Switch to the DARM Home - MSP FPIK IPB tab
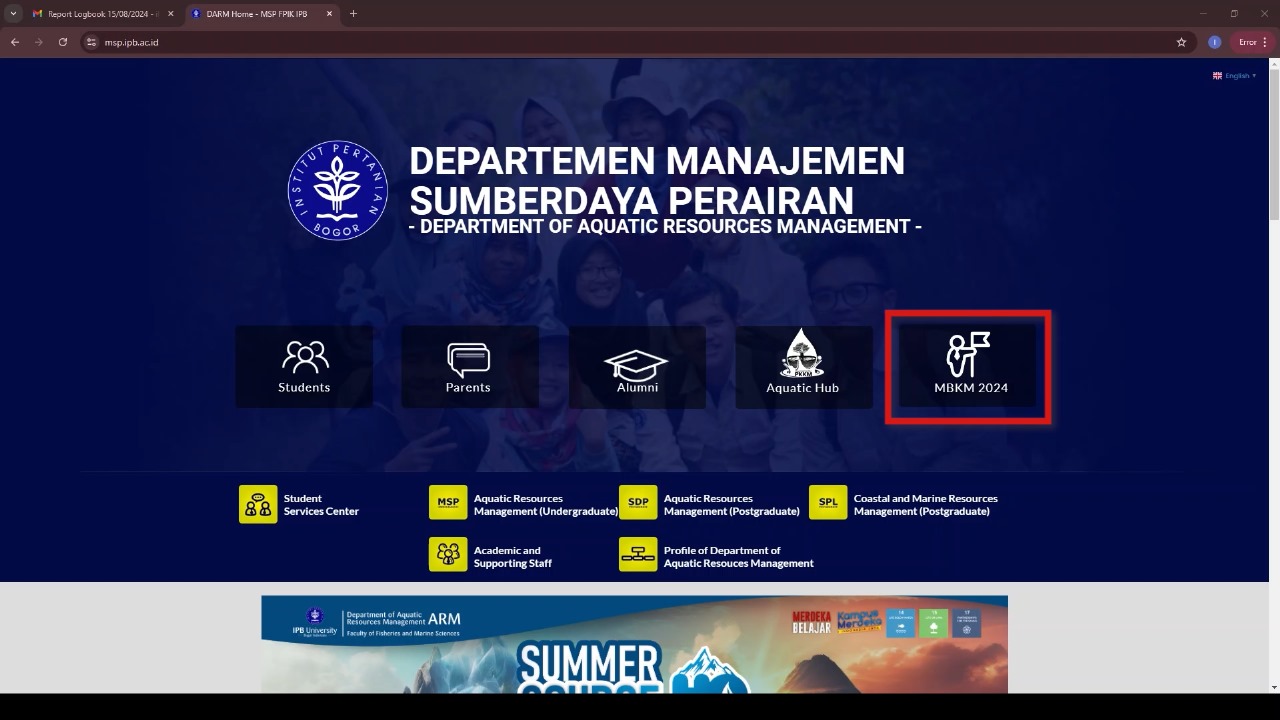The height and width of the screenshot is (720, 1280). (262, 14)
